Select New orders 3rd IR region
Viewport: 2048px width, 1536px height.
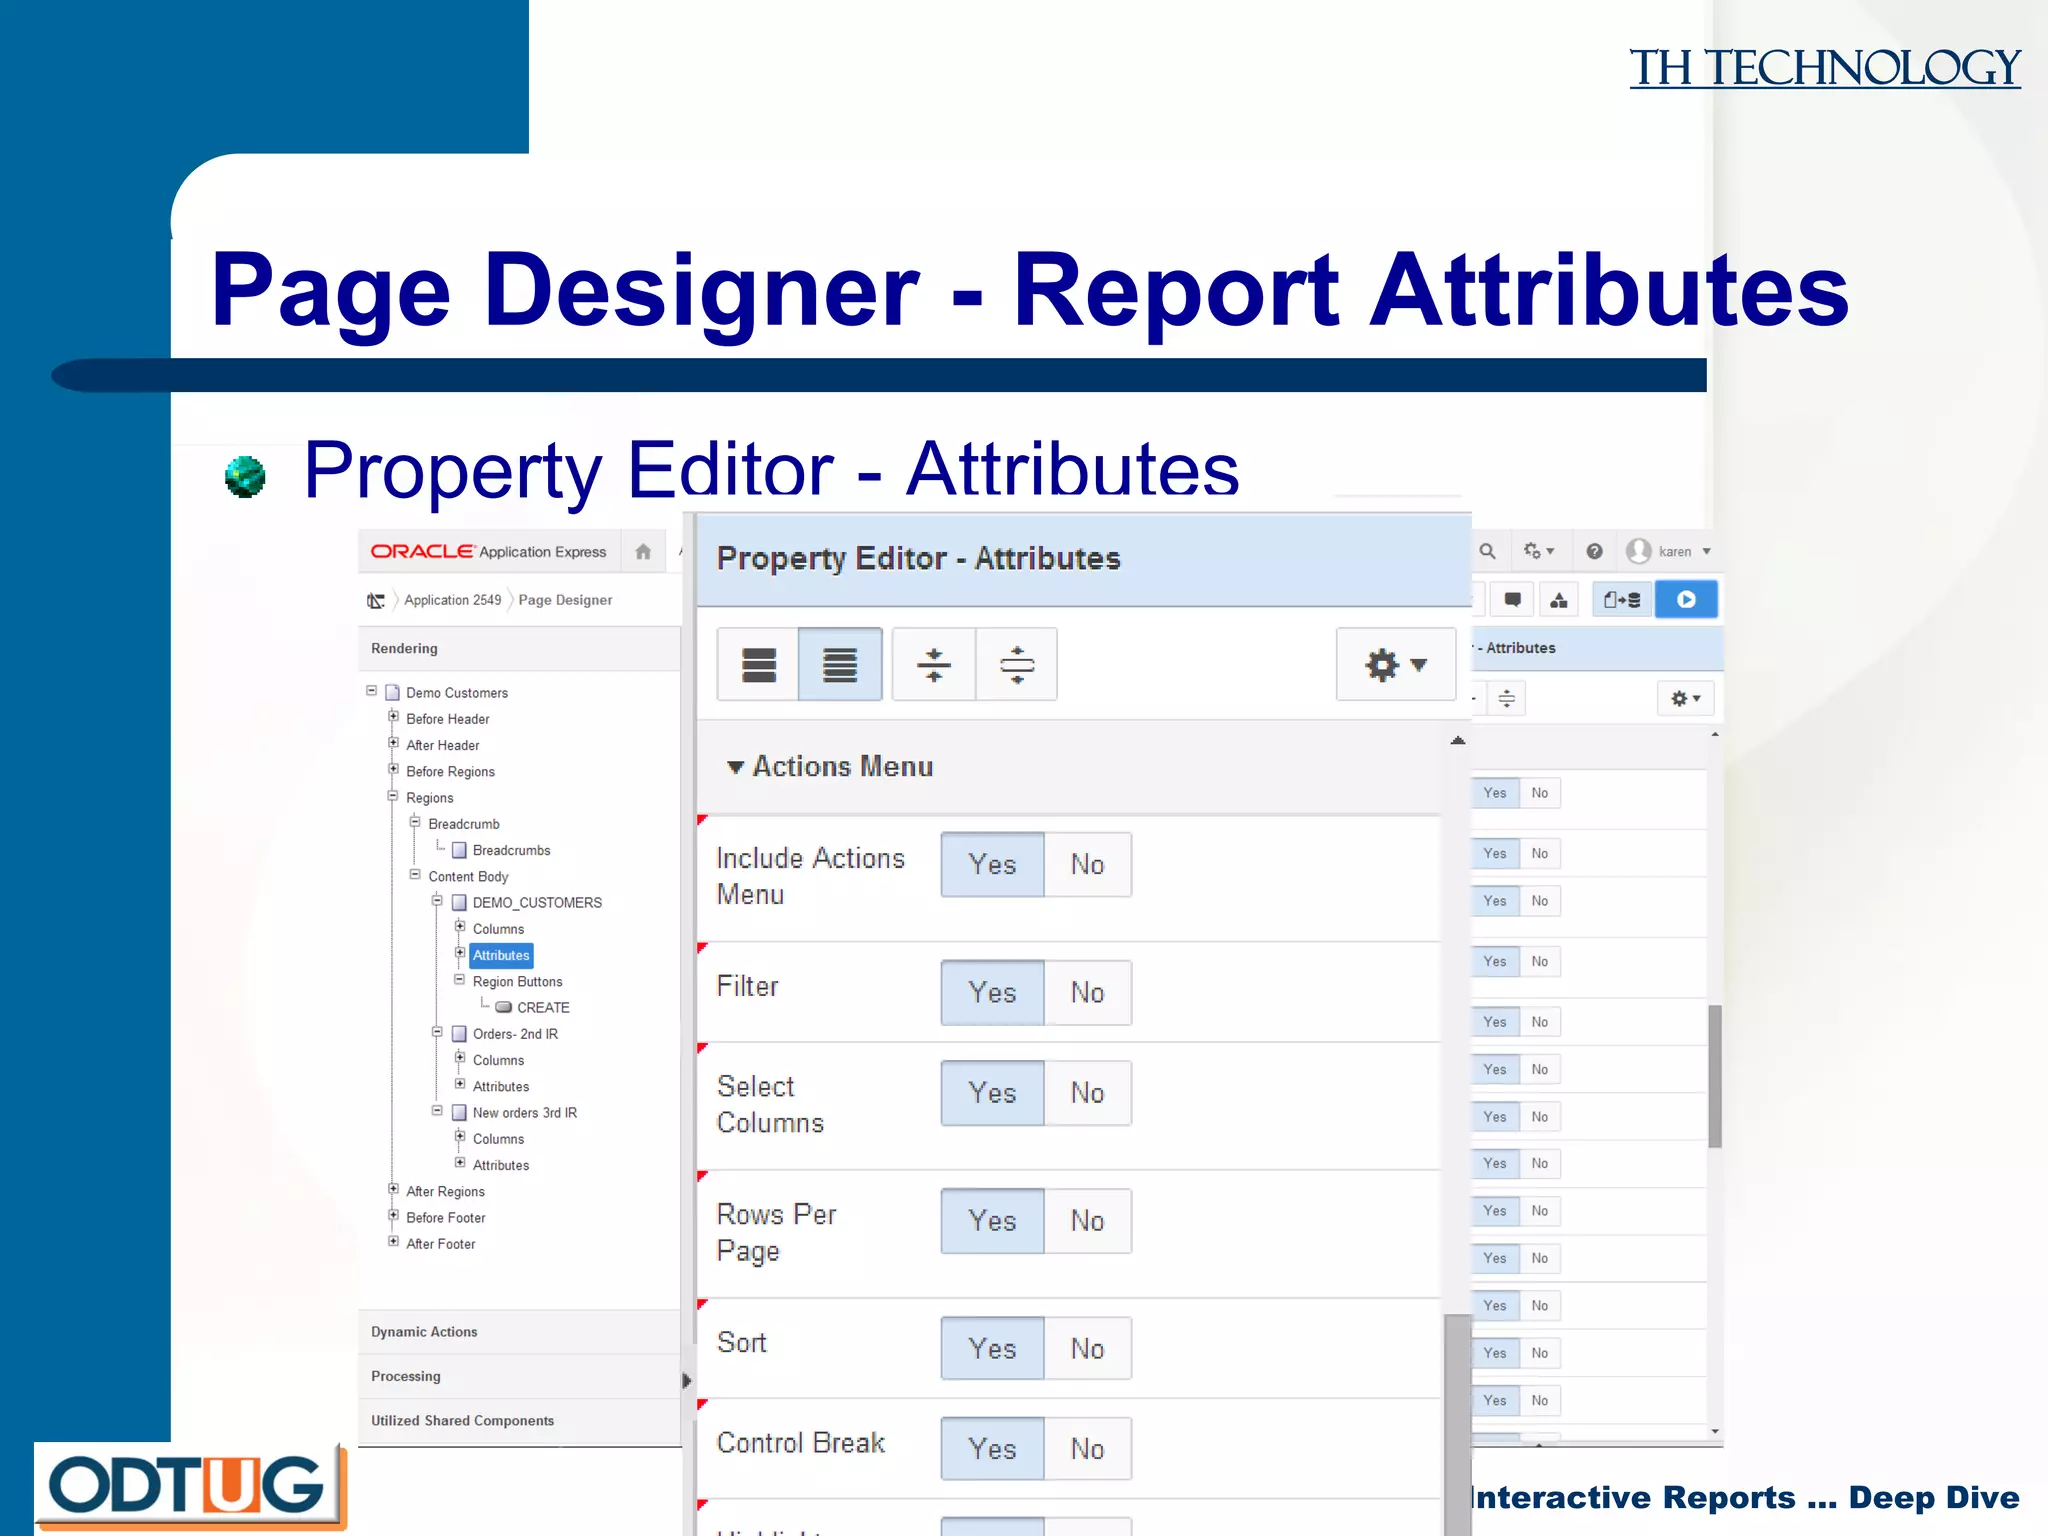click(524, 1113)
